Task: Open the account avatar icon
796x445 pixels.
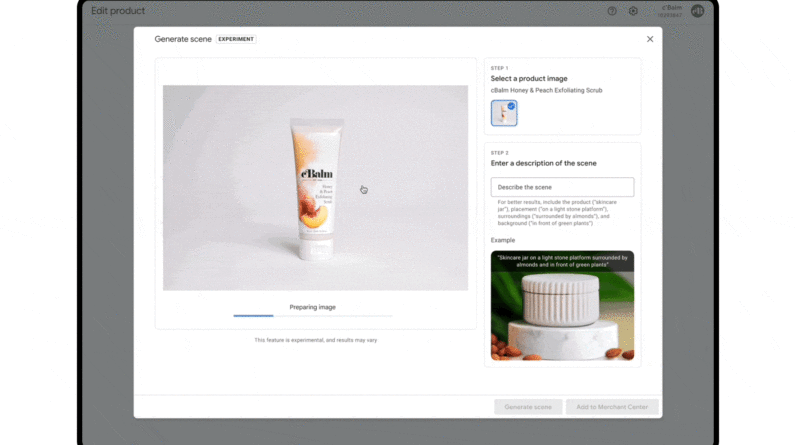Action: (x=698, y=11)
